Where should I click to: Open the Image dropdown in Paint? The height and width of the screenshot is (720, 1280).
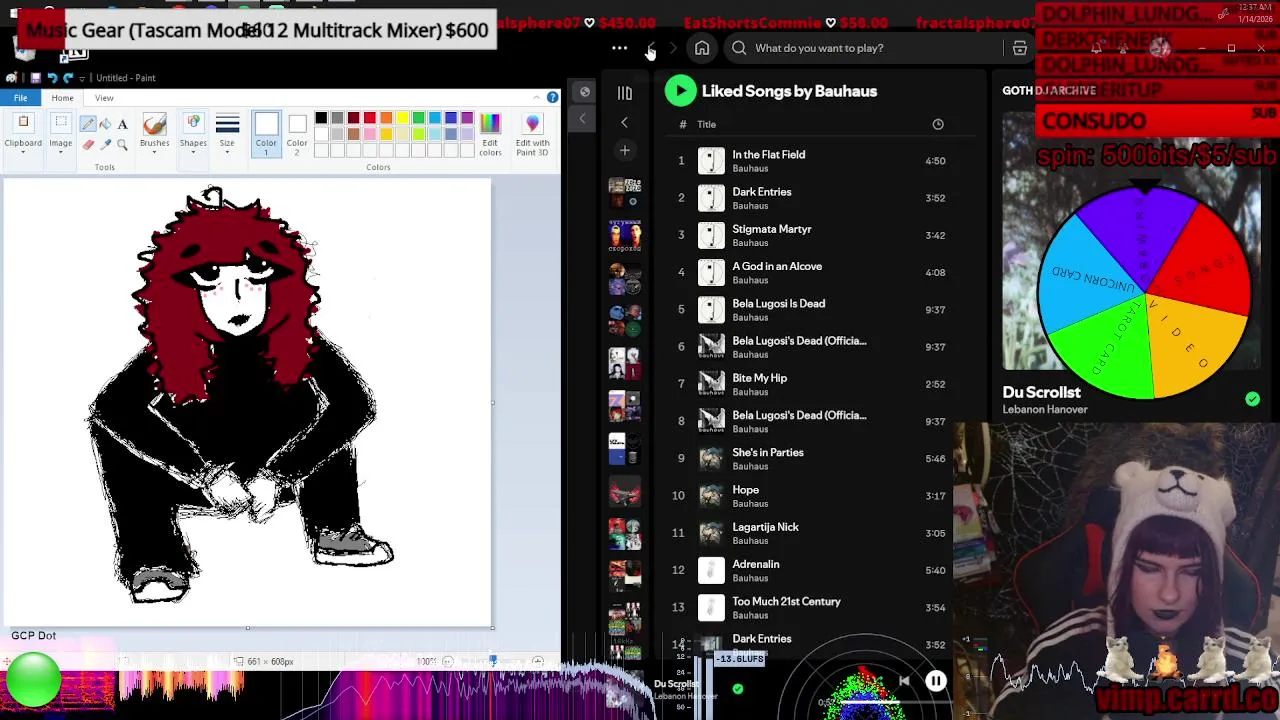[x=60, y=134]
